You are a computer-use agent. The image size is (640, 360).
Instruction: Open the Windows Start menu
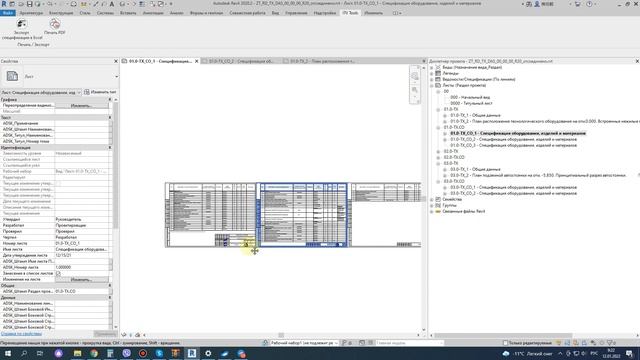tap(8, 353)
